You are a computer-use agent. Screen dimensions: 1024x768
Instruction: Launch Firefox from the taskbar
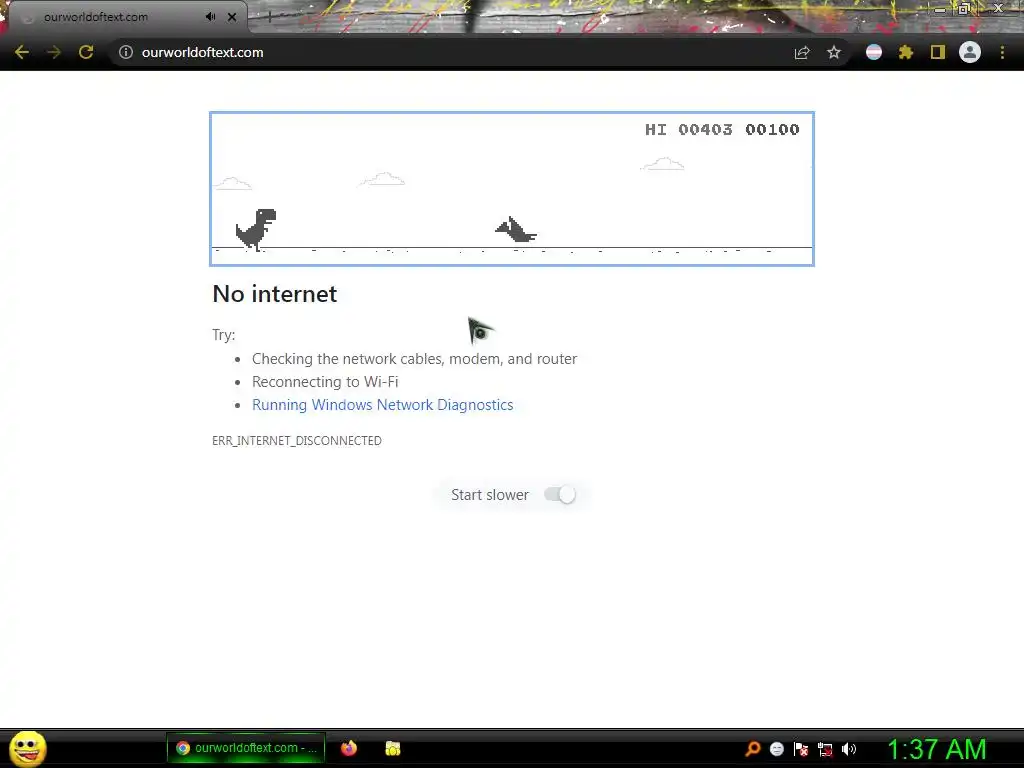349,748
